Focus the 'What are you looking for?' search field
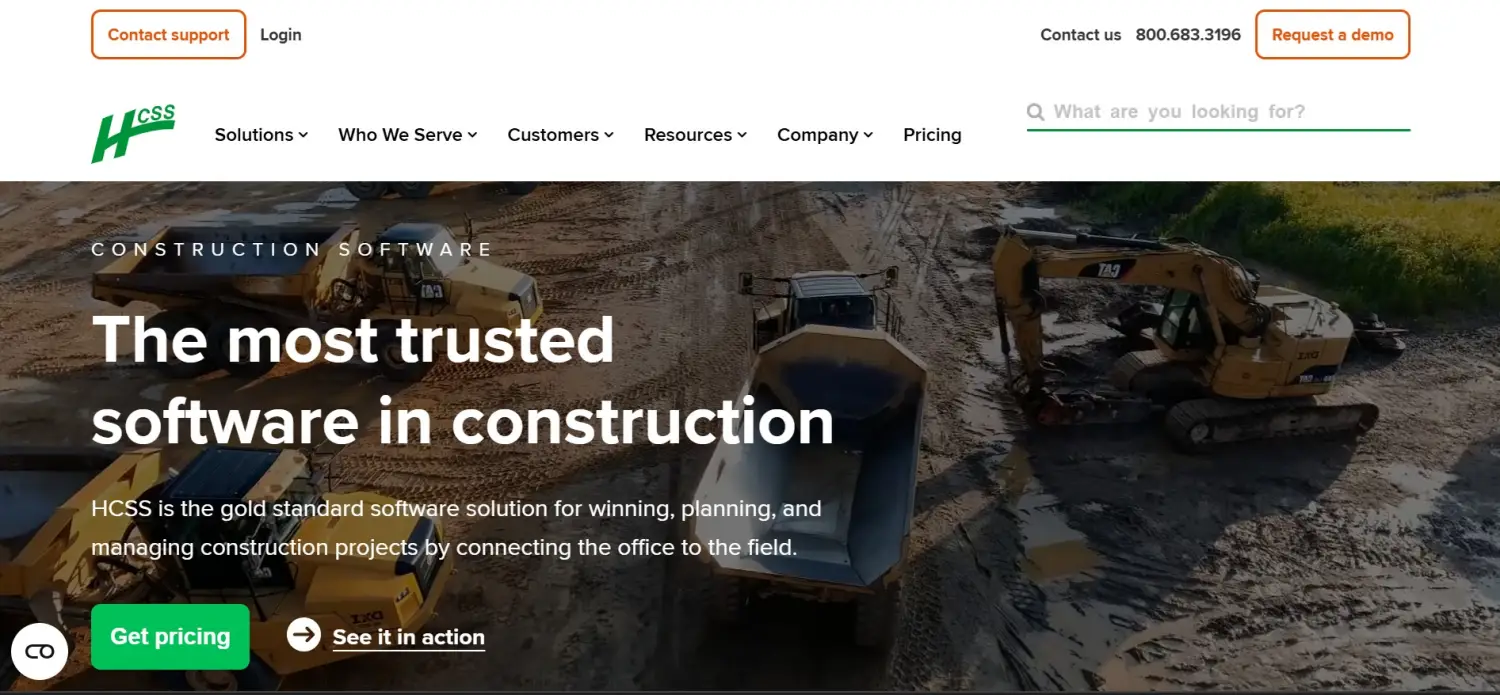Viewport: 1500px width, 695px height. tap(1218, 112)
